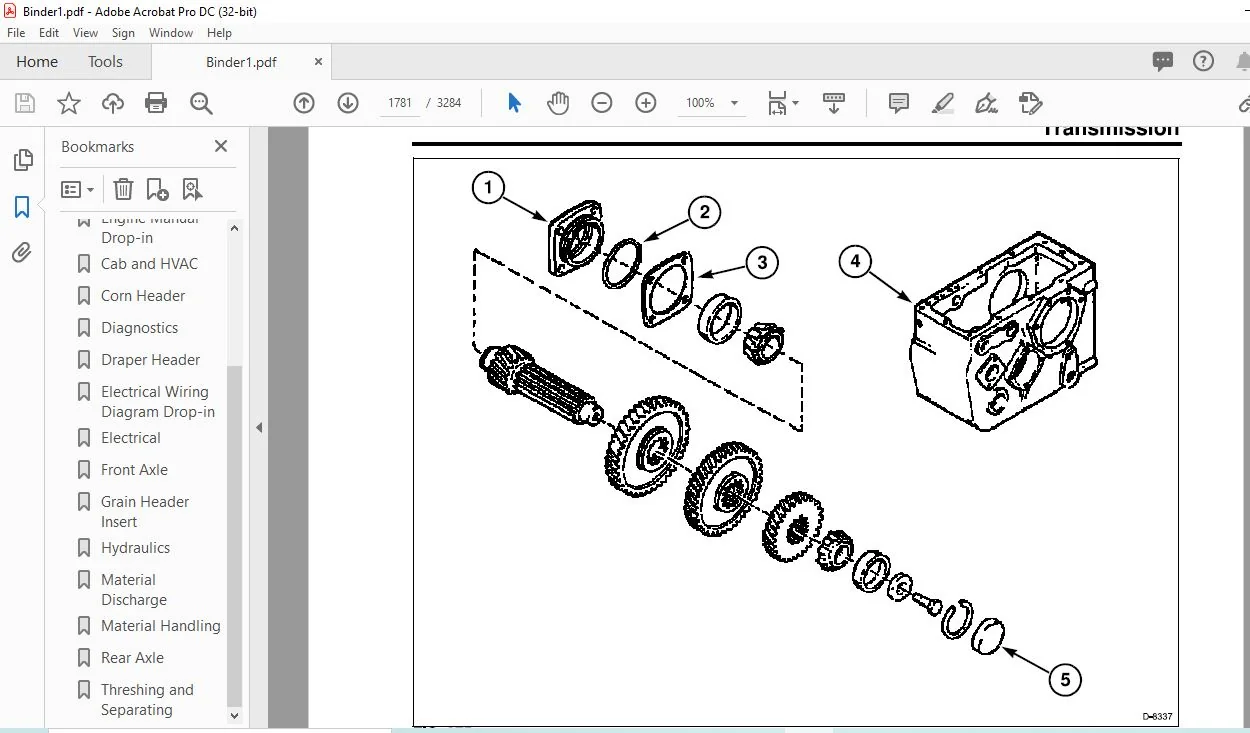Switch to the Tools tab
This screenshot has height=733, width=1250.
point(105,62)
